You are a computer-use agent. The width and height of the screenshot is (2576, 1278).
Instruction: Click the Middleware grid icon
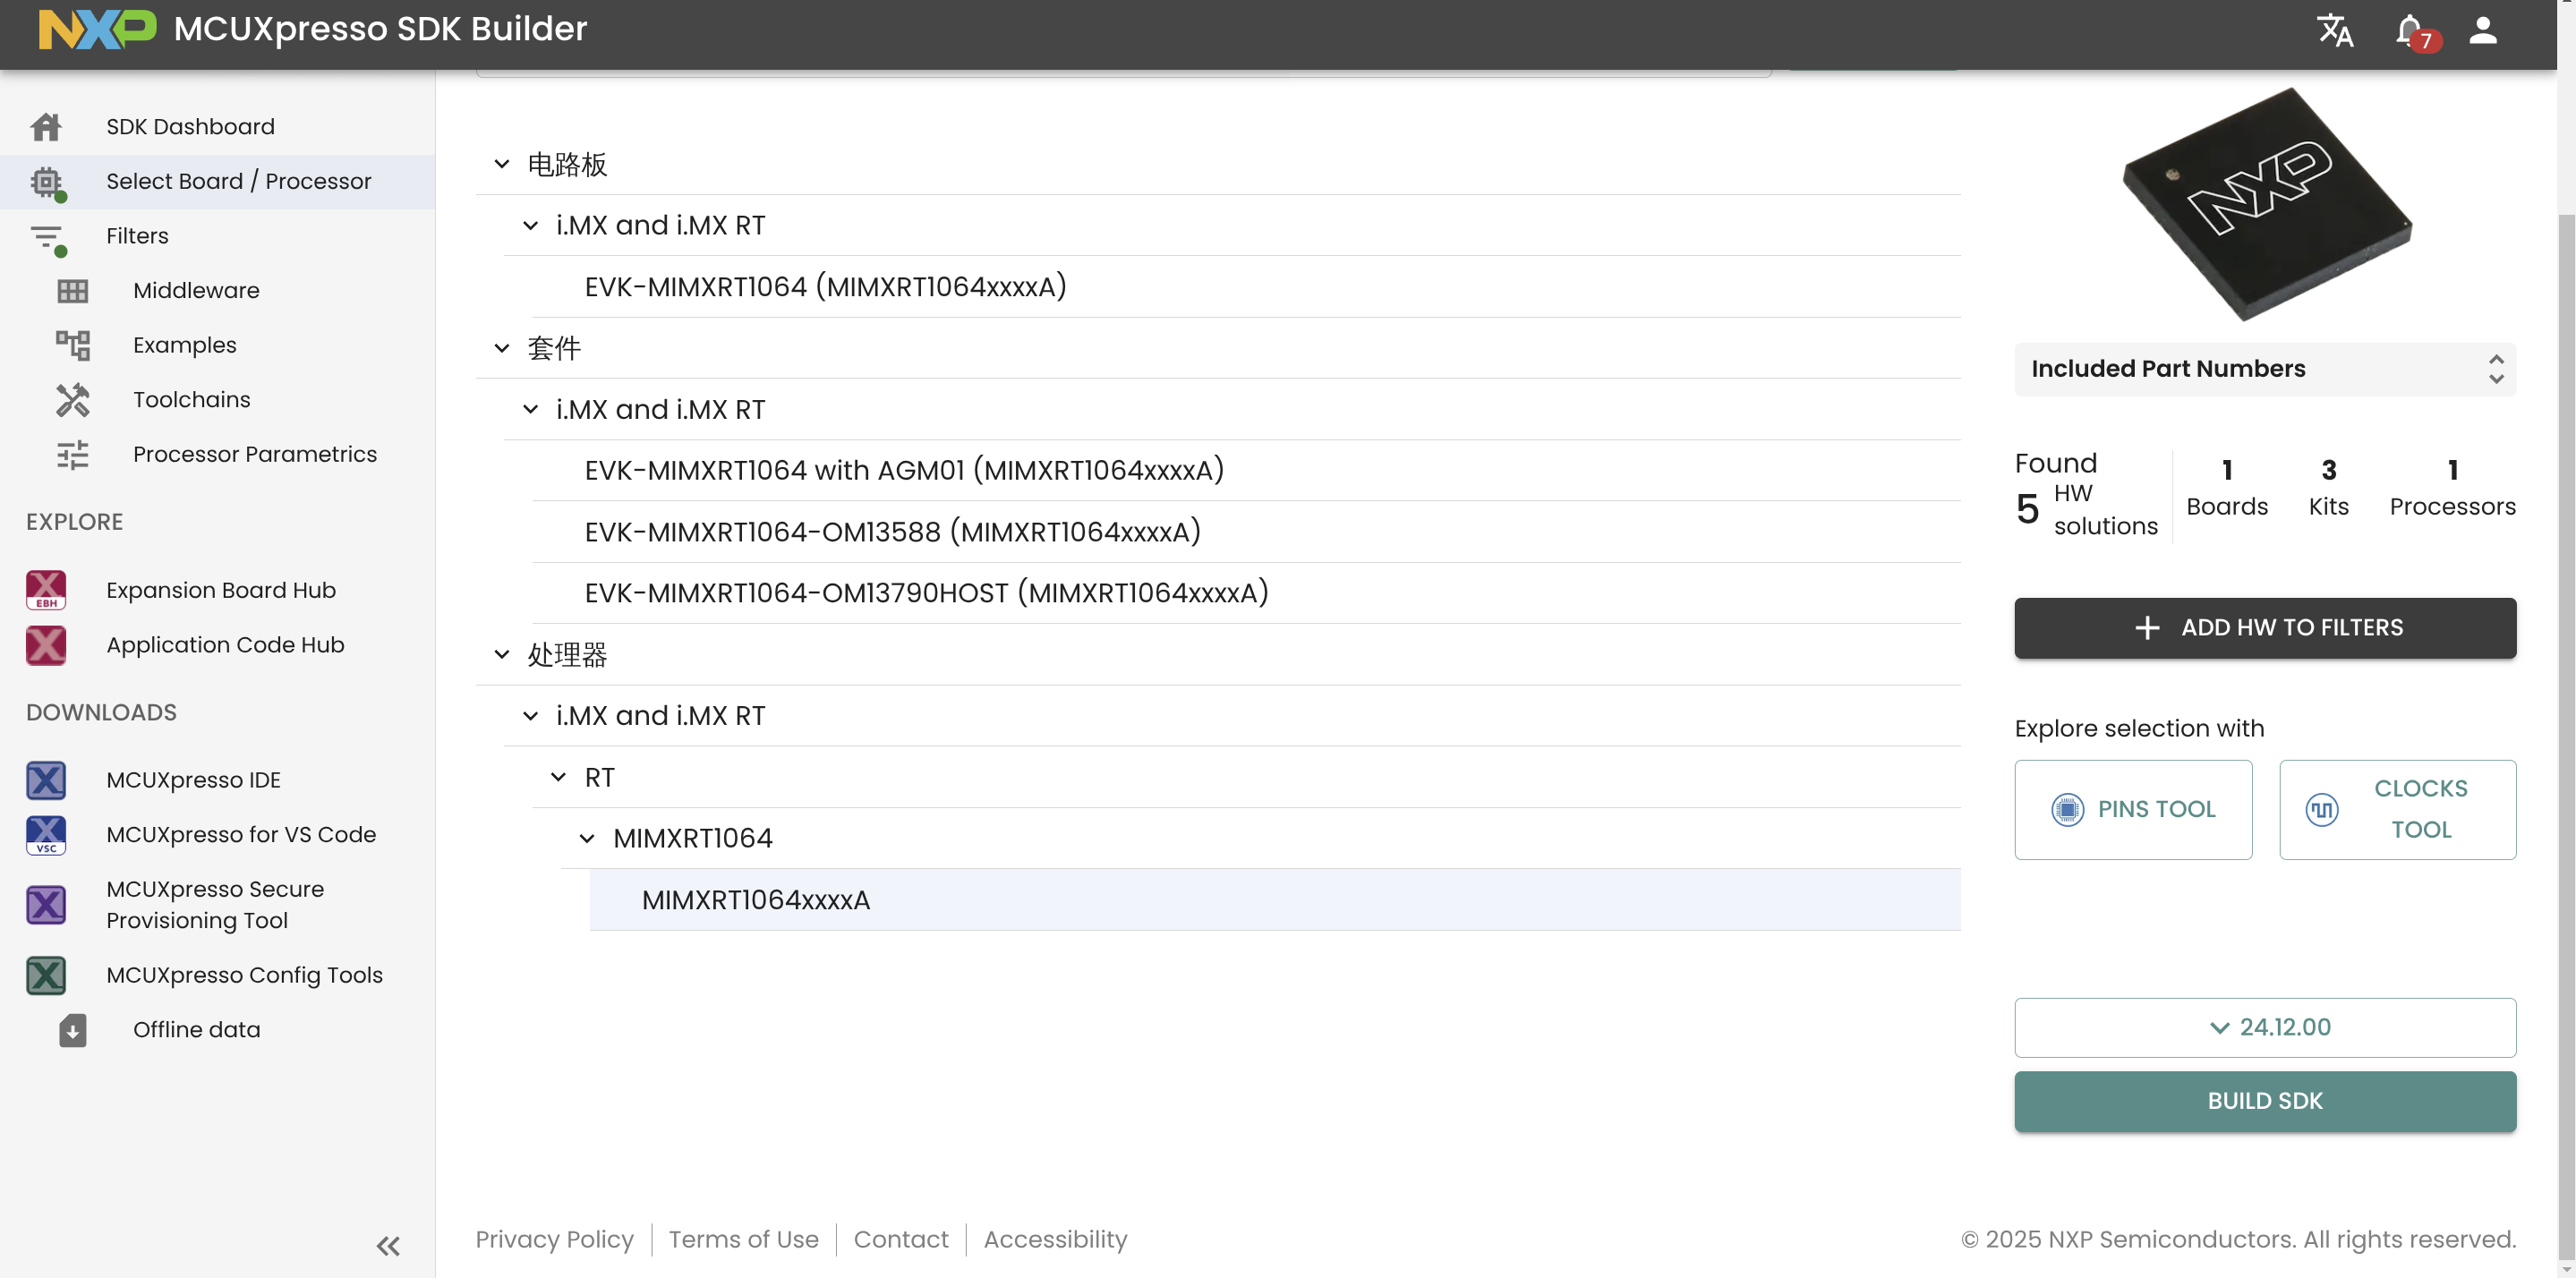(72, 291)
